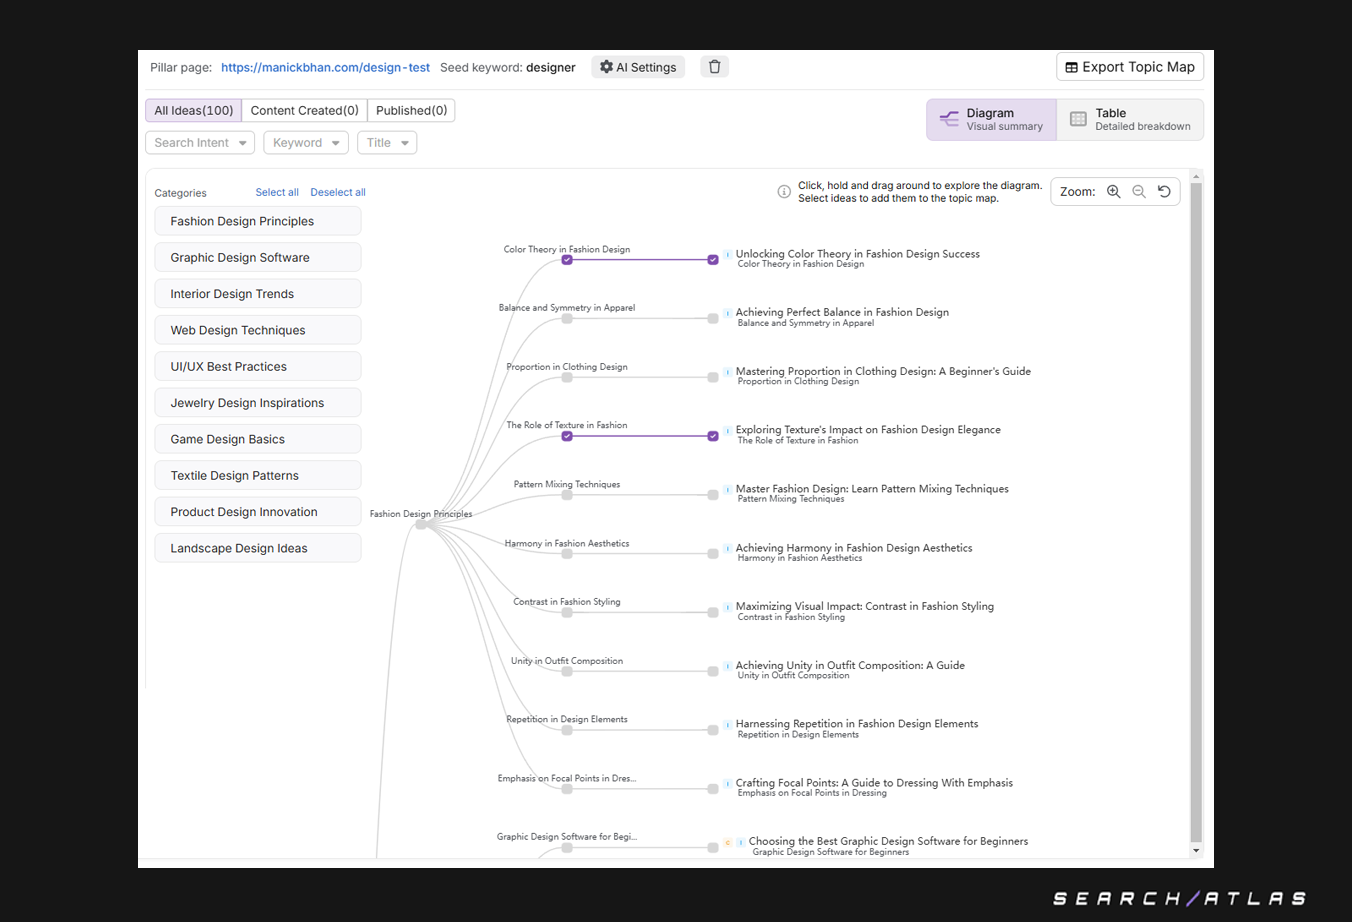Click the zoom in magnifier icon

1114,191
